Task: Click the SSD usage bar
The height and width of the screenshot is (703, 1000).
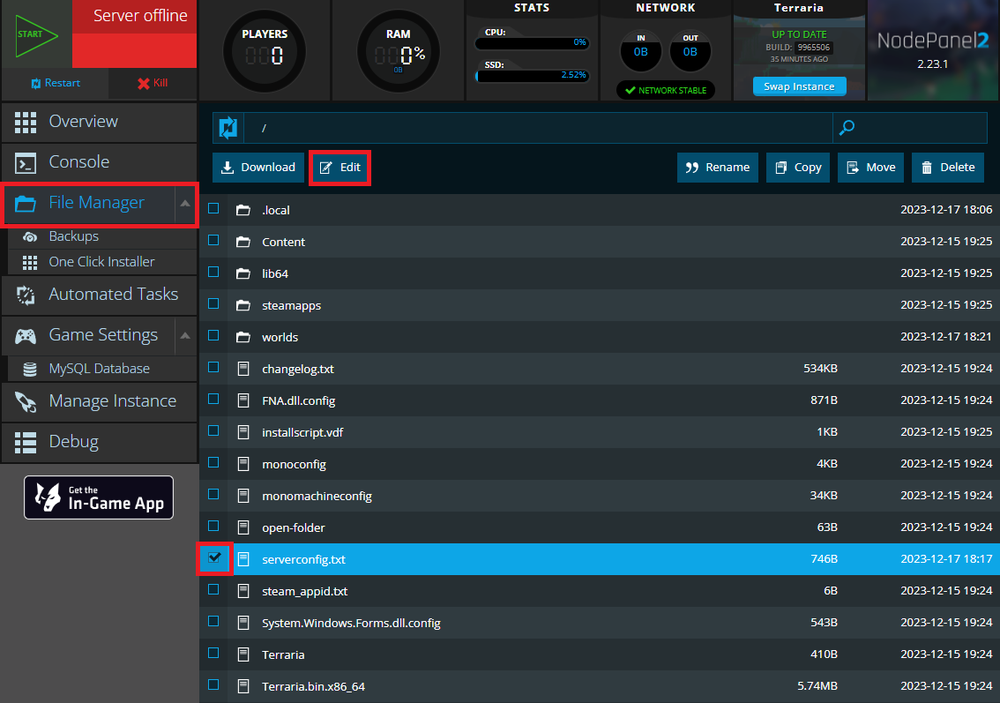Action: pos(532,75)
